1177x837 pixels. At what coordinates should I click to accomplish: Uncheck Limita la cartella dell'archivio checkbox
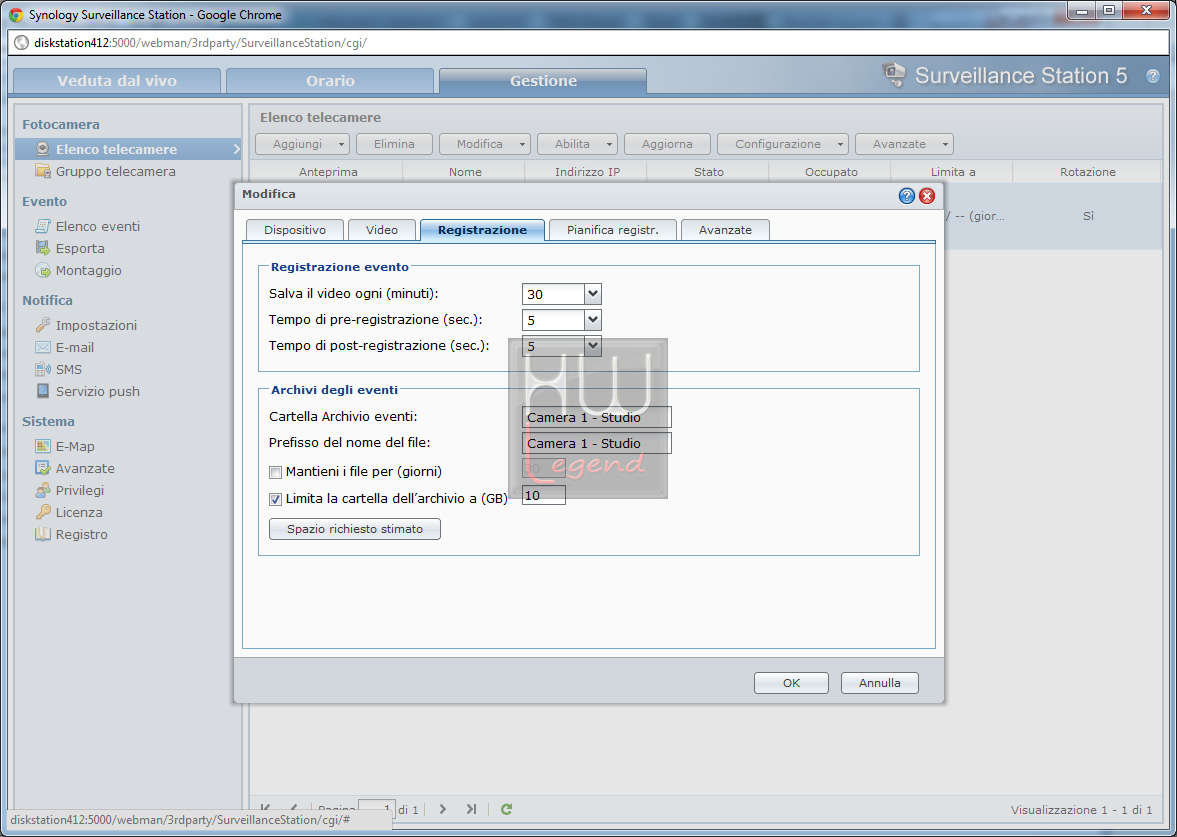click(x=275, y=498)
